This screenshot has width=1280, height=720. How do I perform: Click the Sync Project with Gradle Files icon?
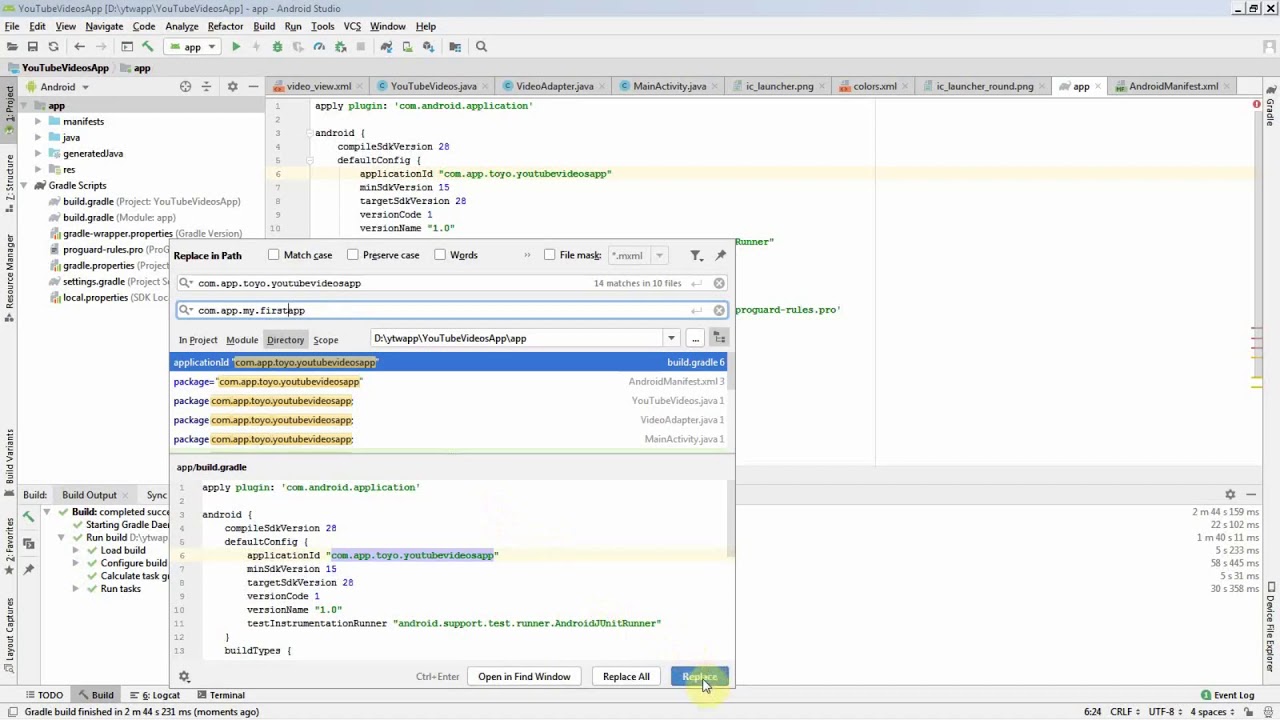(387, 46)
